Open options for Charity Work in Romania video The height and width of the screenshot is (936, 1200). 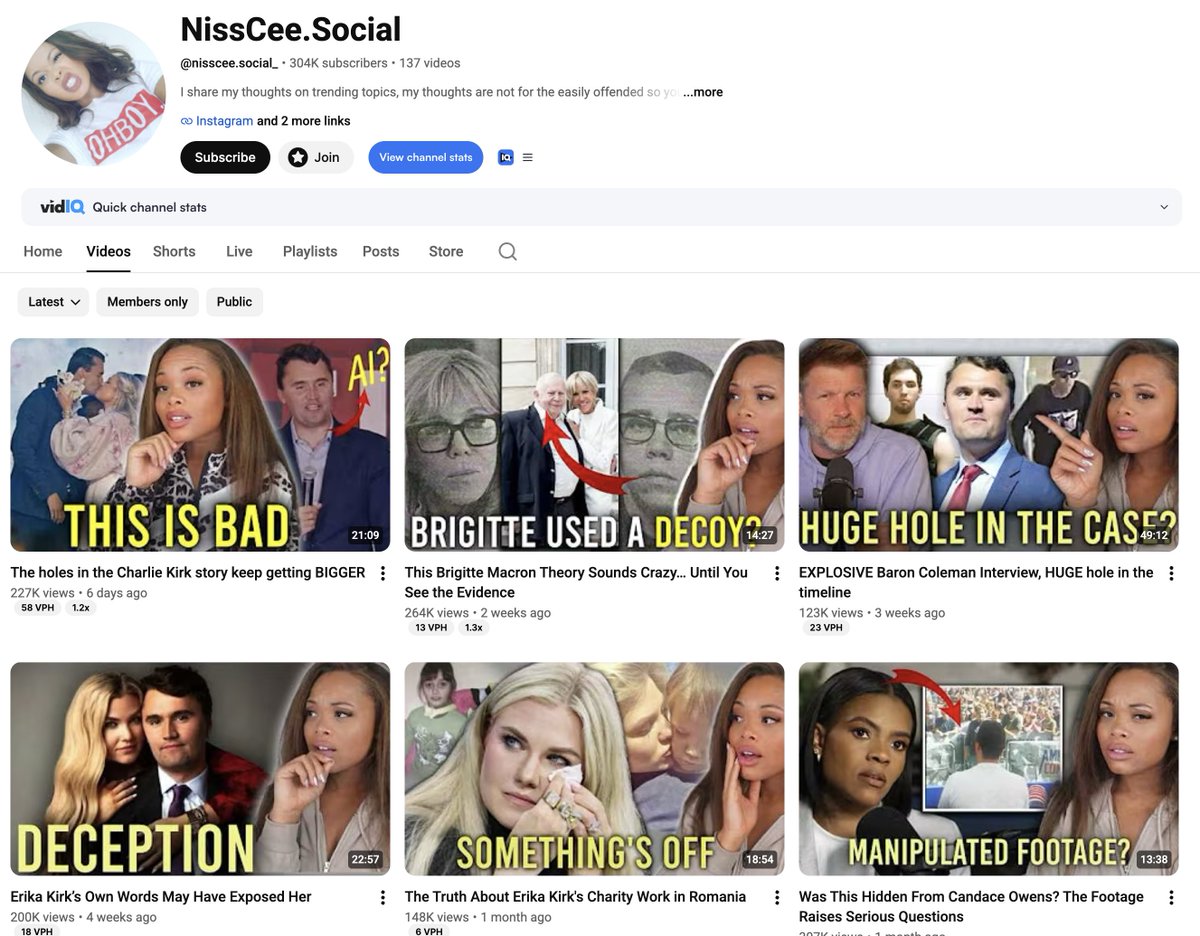(777, 897)
